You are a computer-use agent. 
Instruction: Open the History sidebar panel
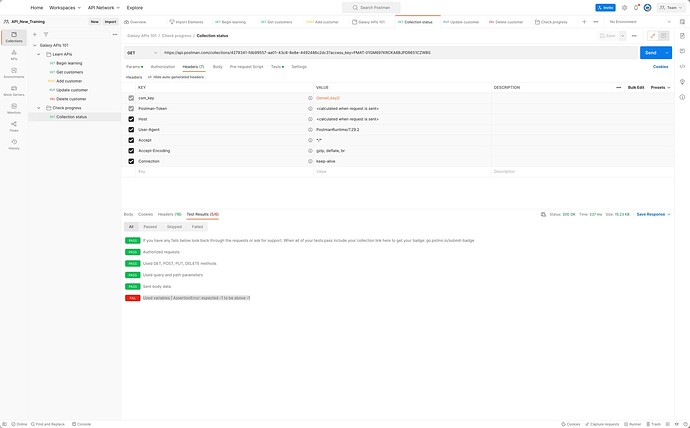tap(14, 145)
